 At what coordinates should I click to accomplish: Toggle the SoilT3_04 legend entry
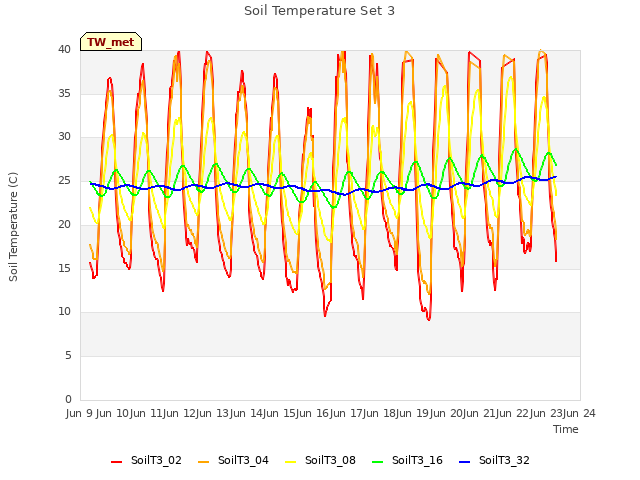click(233, 461)
